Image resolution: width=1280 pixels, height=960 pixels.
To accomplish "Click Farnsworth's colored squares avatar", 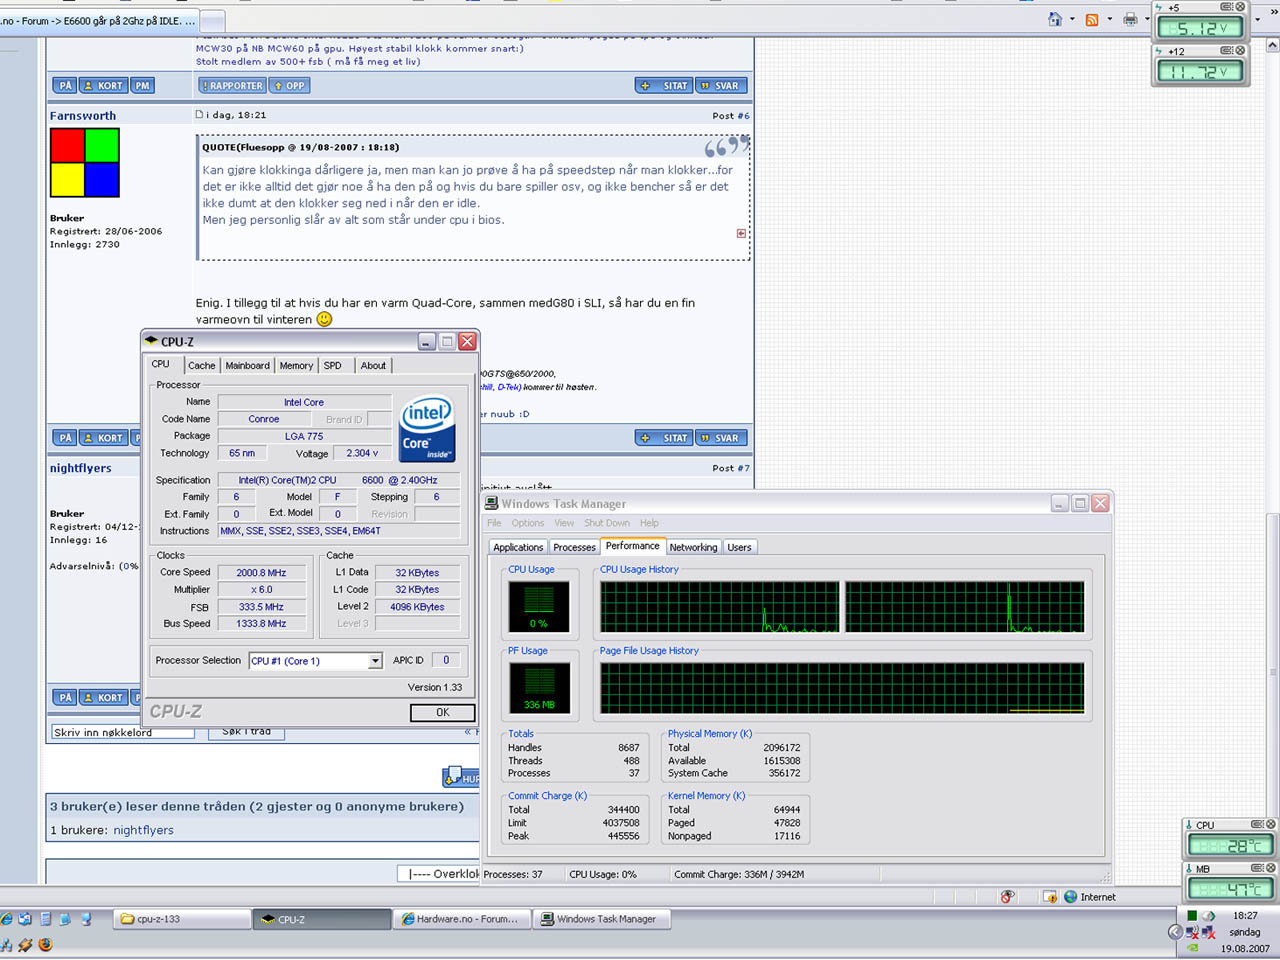I will point(85,163).
